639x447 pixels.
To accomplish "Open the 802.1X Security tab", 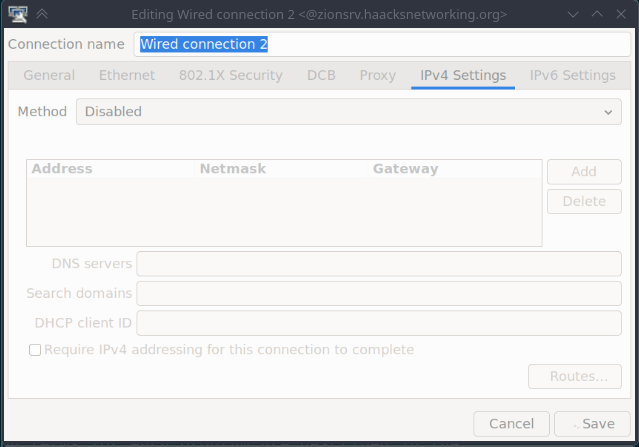I will point(231,75).
